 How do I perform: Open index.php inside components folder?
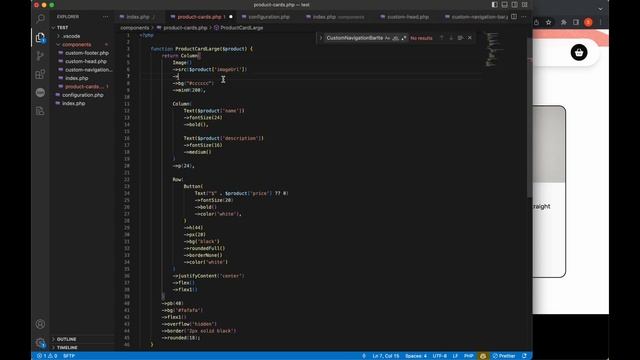[x=76, y=78]
